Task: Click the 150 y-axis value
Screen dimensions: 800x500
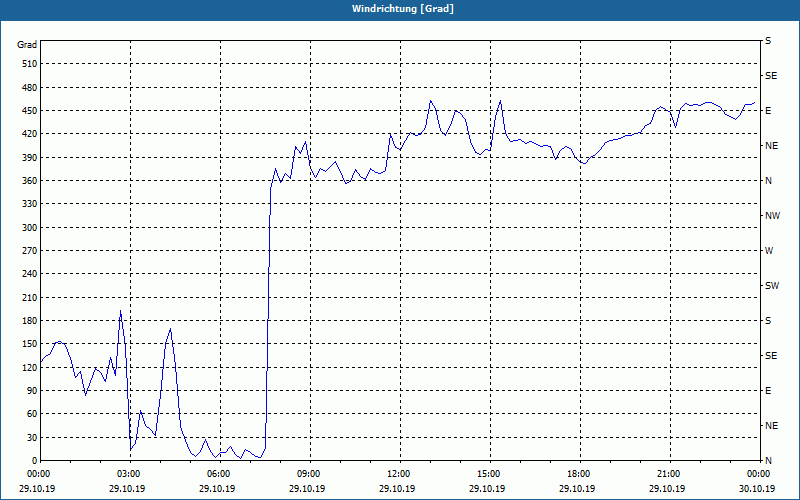Action: pyautogui.click(x=30, y=344)
